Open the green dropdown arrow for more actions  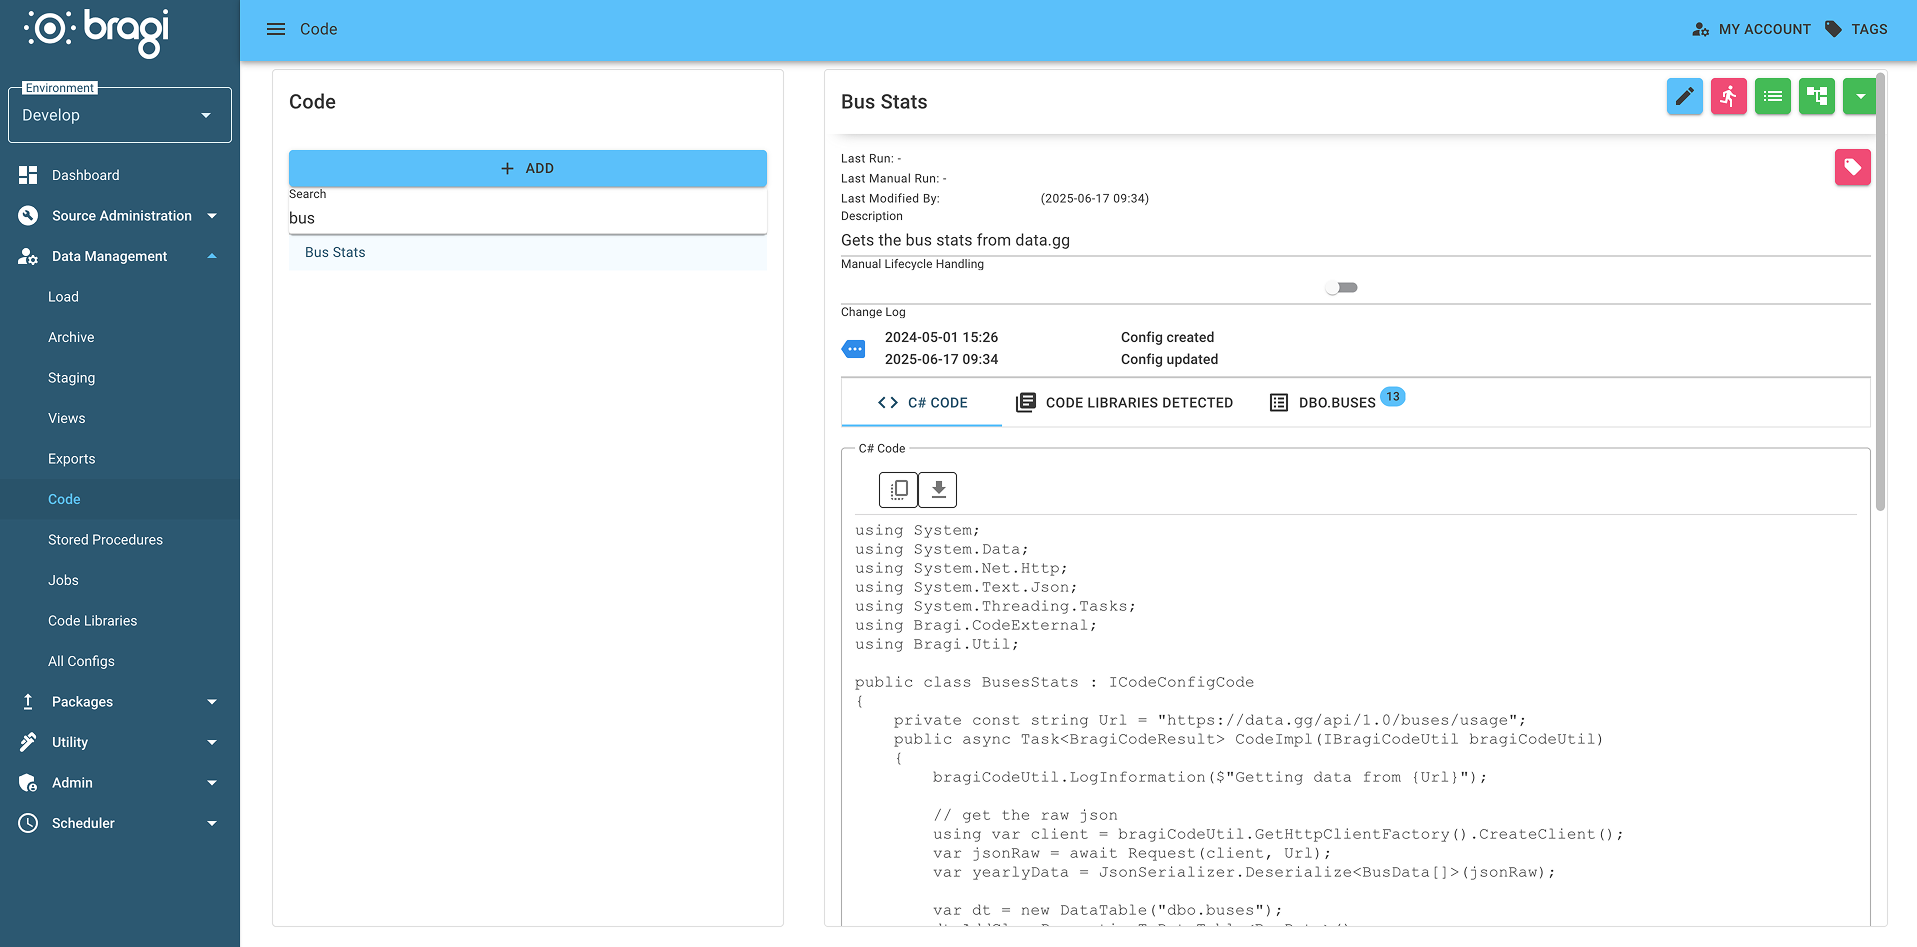pyautogui.click(x=1860, y=96)
